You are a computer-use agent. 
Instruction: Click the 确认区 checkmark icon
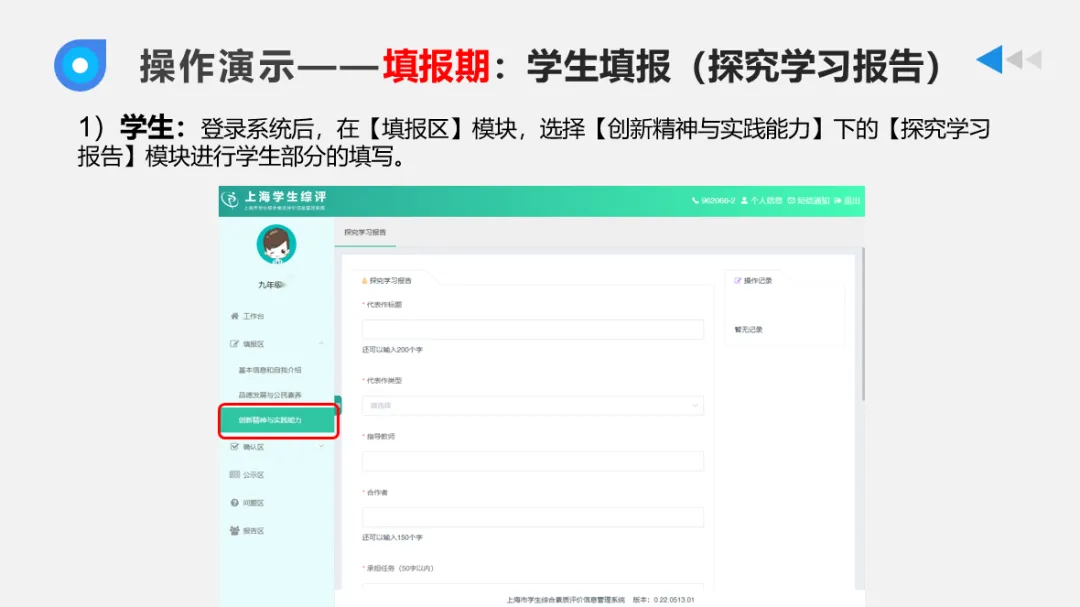click(234, 447)
